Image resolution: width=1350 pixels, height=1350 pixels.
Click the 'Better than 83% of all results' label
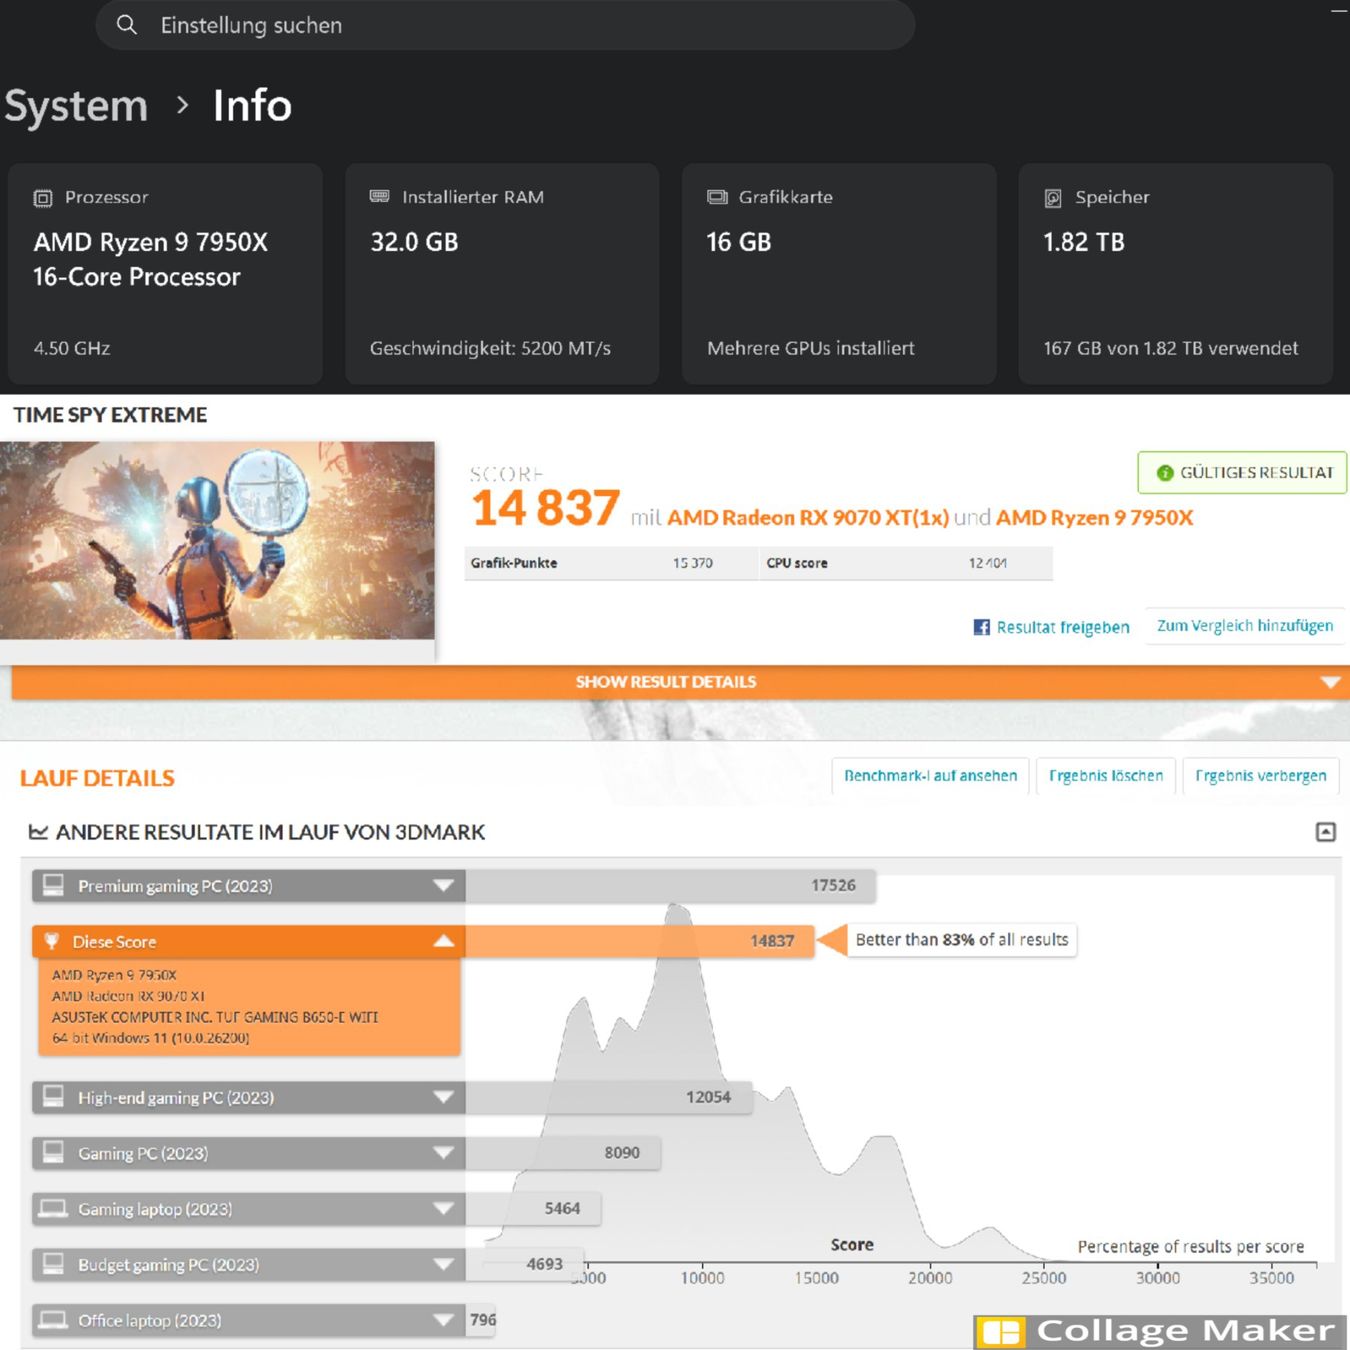[x=962, y=940]
